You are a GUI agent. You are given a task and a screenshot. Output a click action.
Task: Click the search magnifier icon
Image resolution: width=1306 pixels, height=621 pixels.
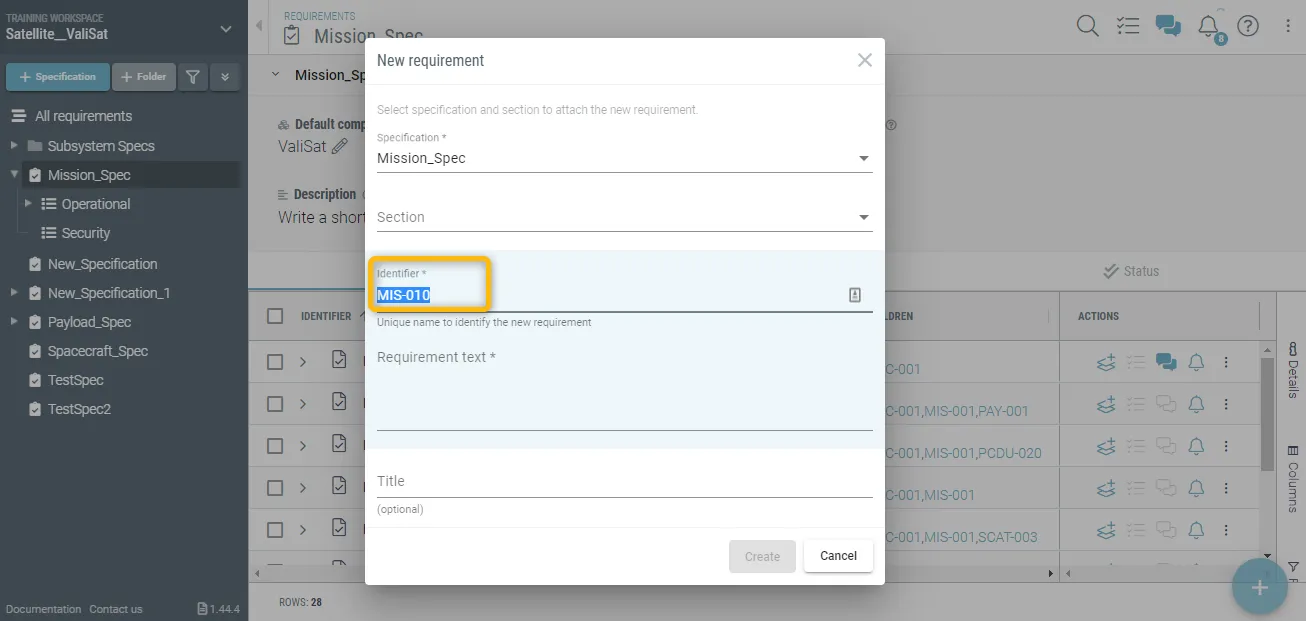pos(1087,26)
